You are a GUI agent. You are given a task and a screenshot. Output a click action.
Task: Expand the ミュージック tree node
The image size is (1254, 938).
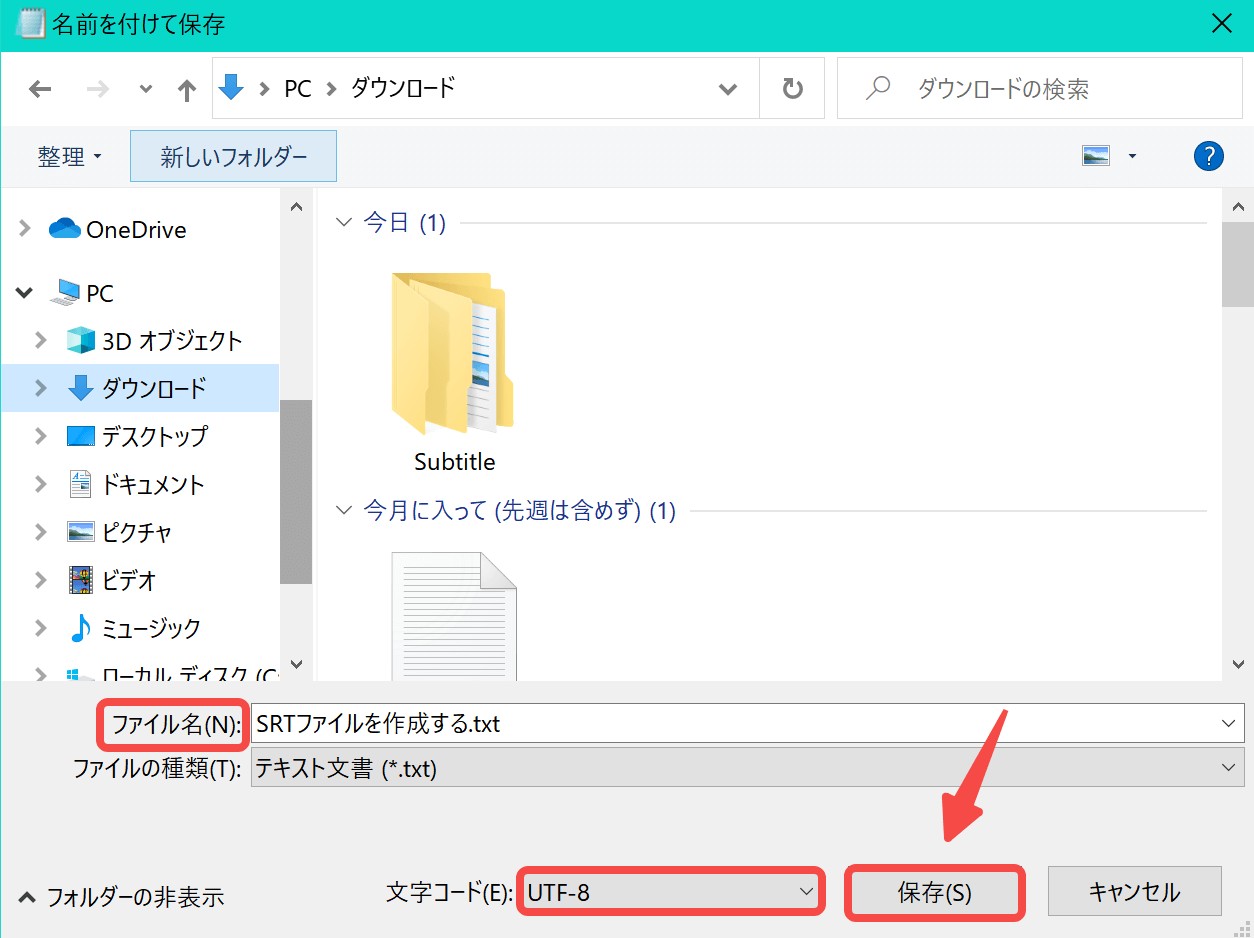pyautogui.click(x=41, y=628)
